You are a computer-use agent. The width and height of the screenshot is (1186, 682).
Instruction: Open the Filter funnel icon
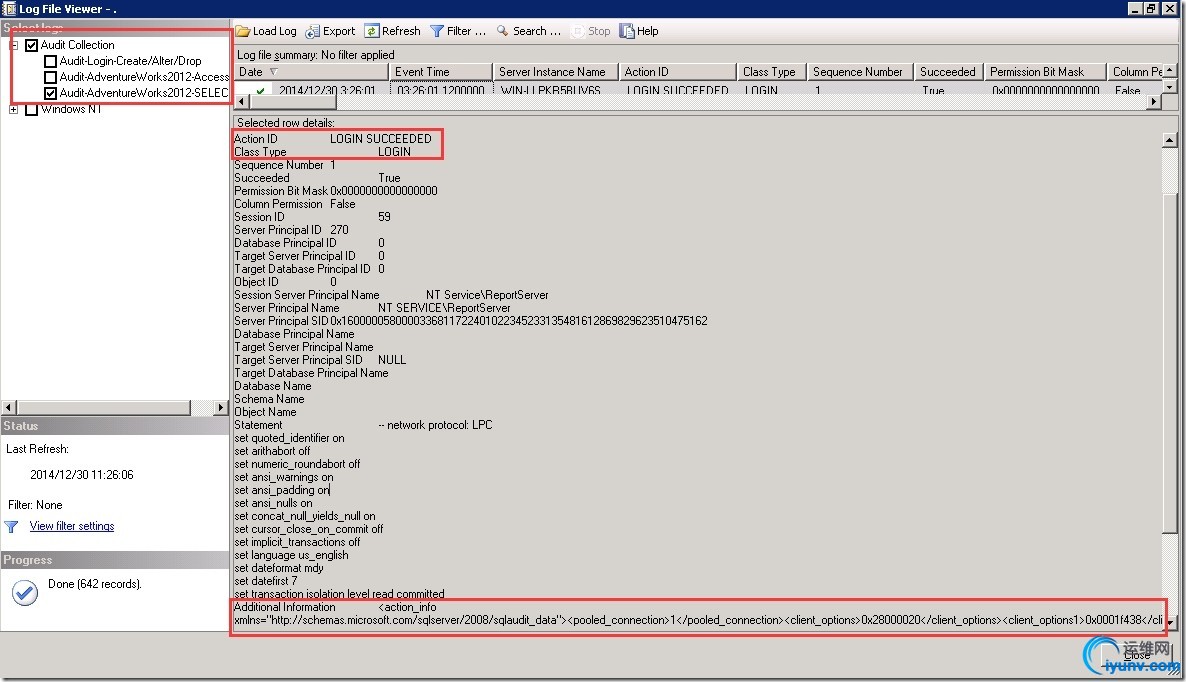[436, 31]
